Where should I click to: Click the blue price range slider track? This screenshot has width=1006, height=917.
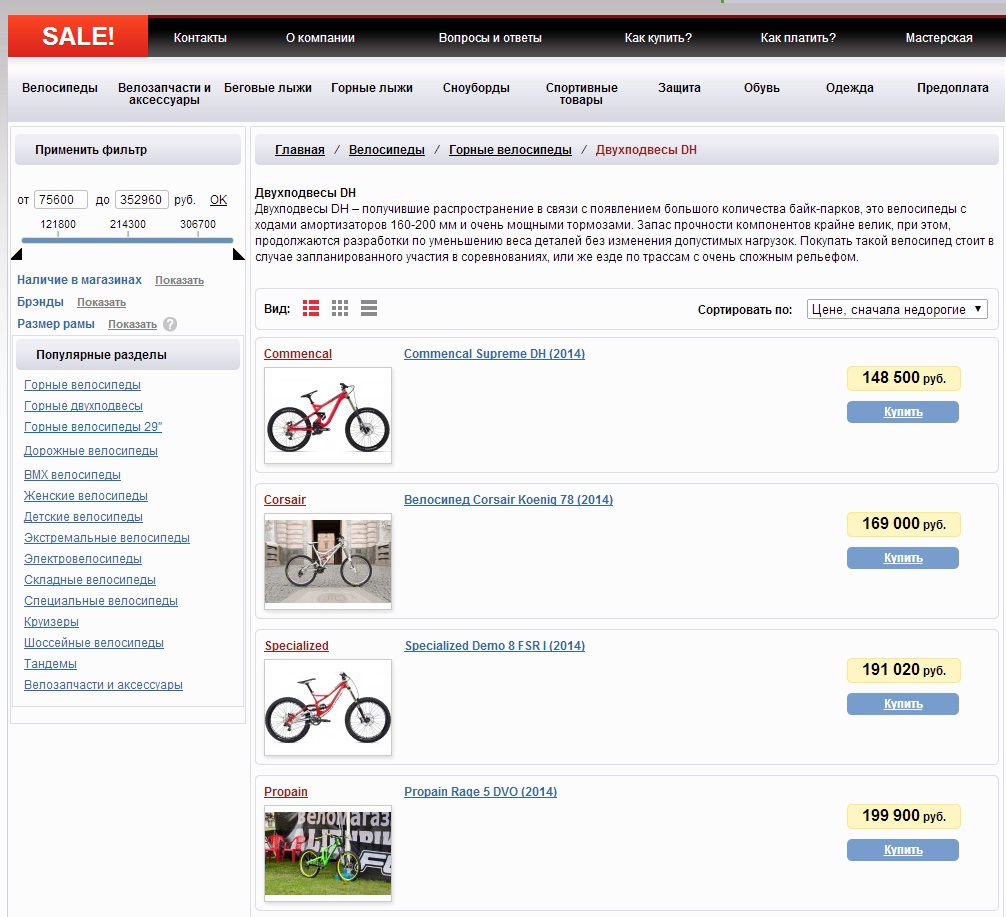(x=127, y=241)
